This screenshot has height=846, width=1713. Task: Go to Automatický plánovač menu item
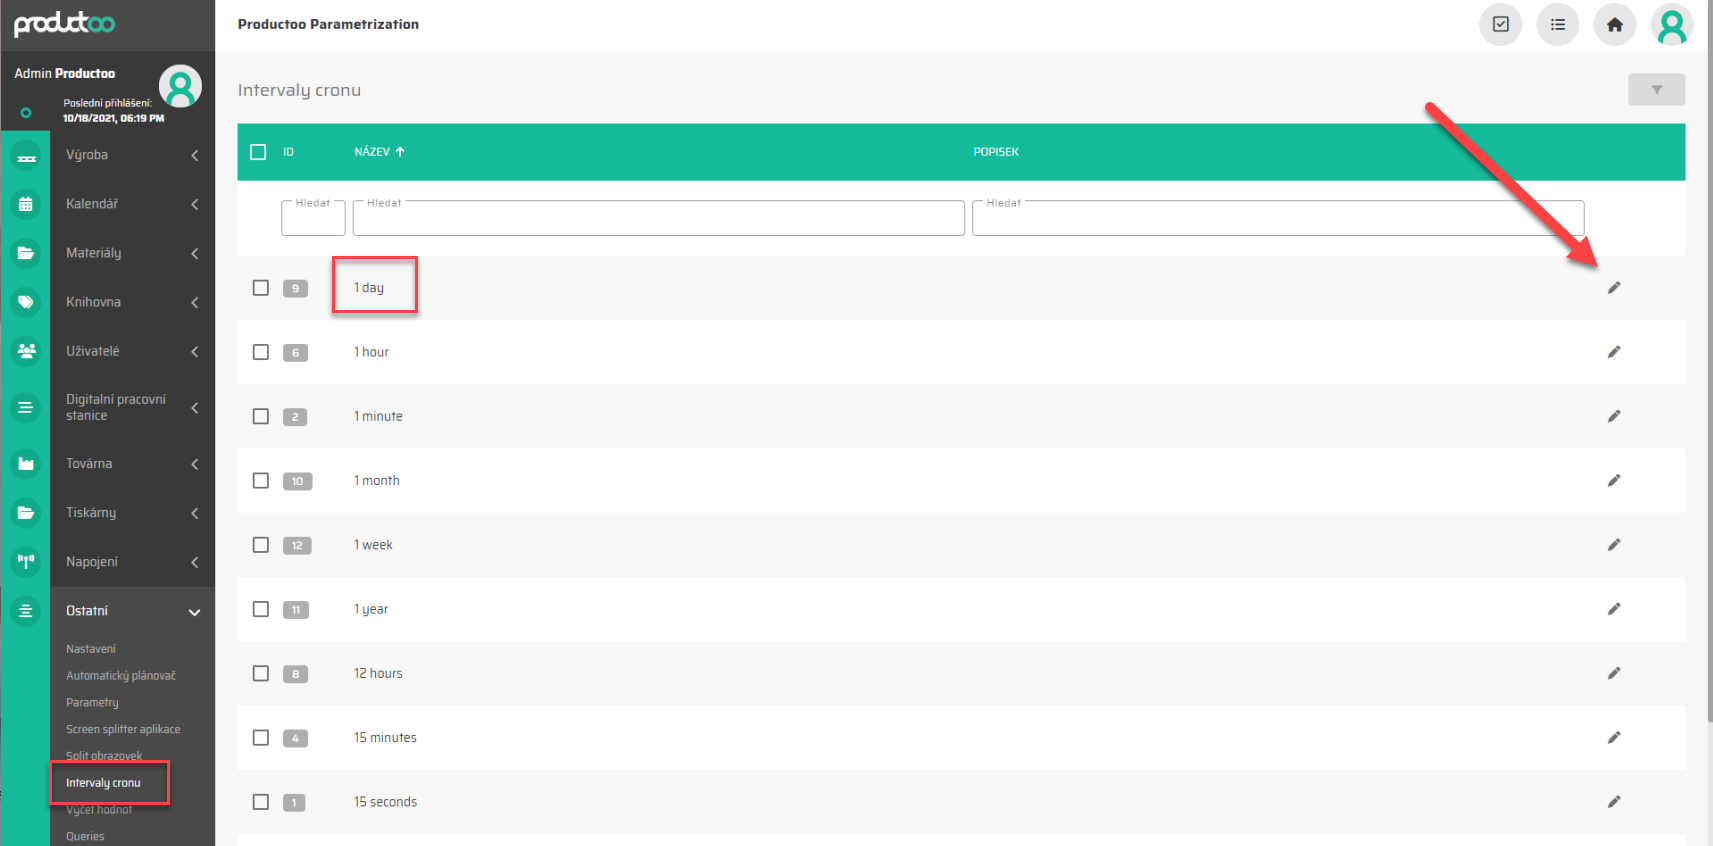click(120, 676)
